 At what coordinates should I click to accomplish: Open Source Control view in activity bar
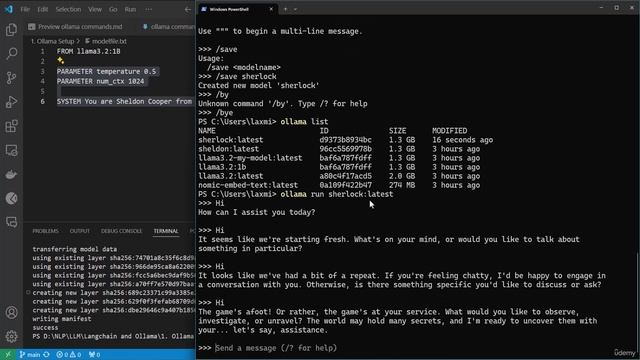click(x=11, y=78)
